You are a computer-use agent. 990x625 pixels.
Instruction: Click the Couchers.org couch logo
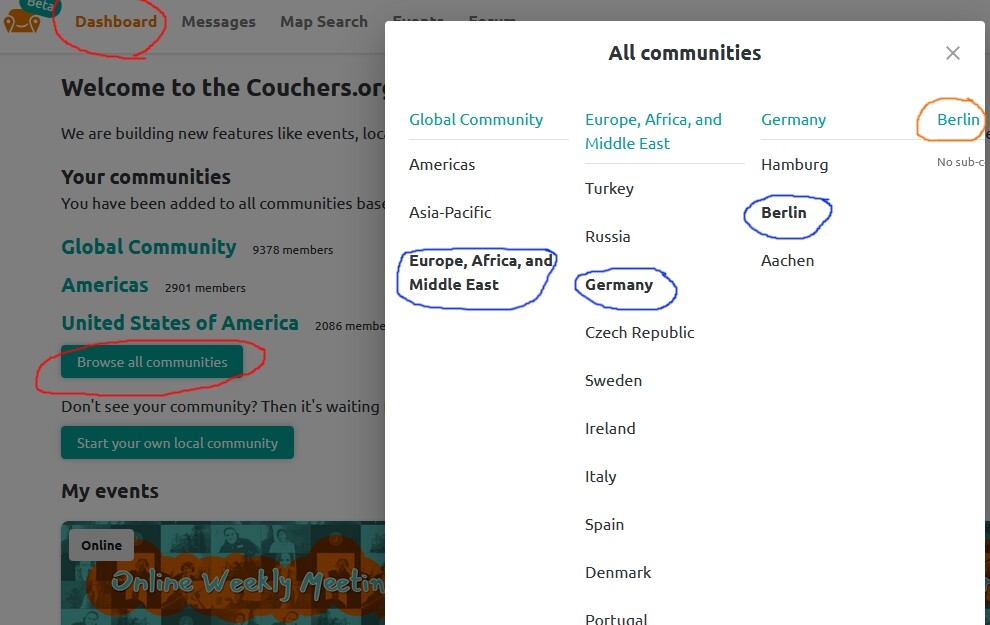[22, 21]
